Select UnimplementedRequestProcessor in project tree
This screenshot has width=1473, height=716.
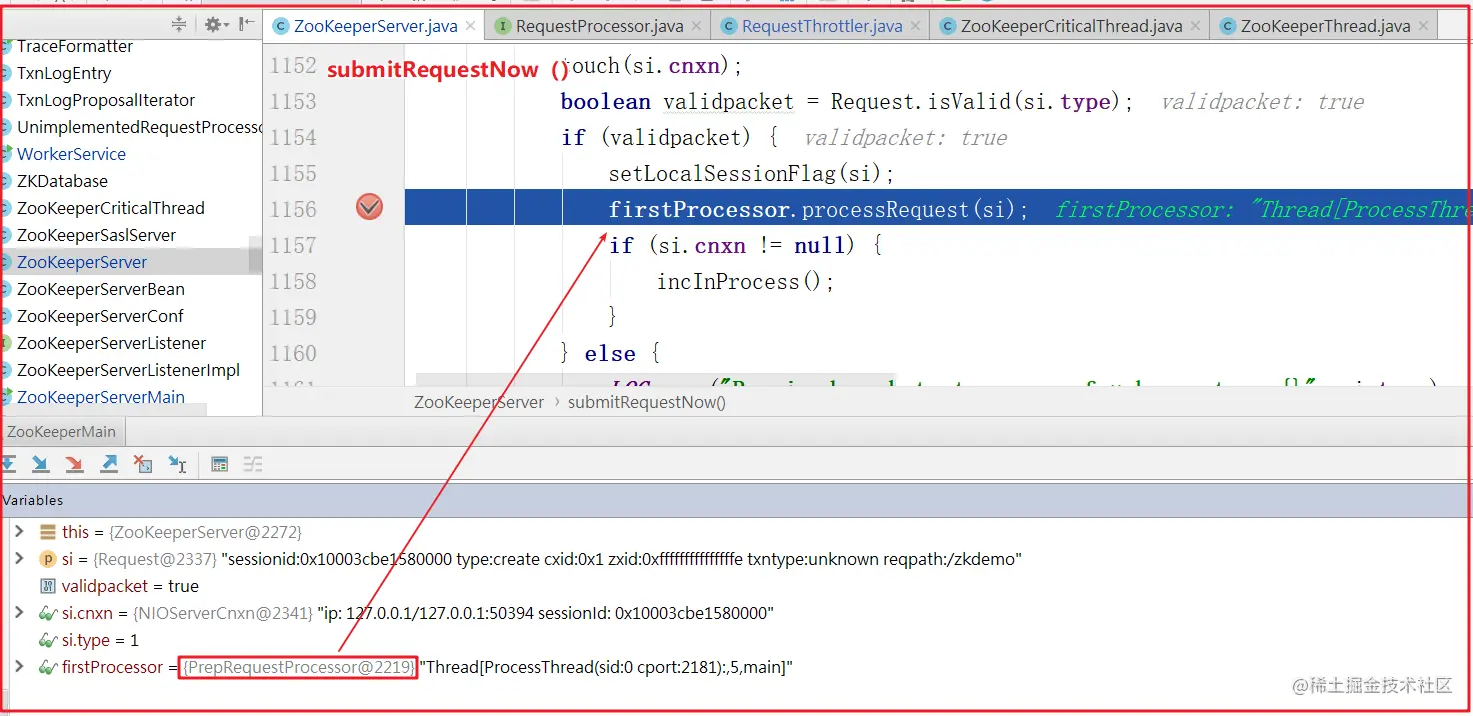(138, 127)
